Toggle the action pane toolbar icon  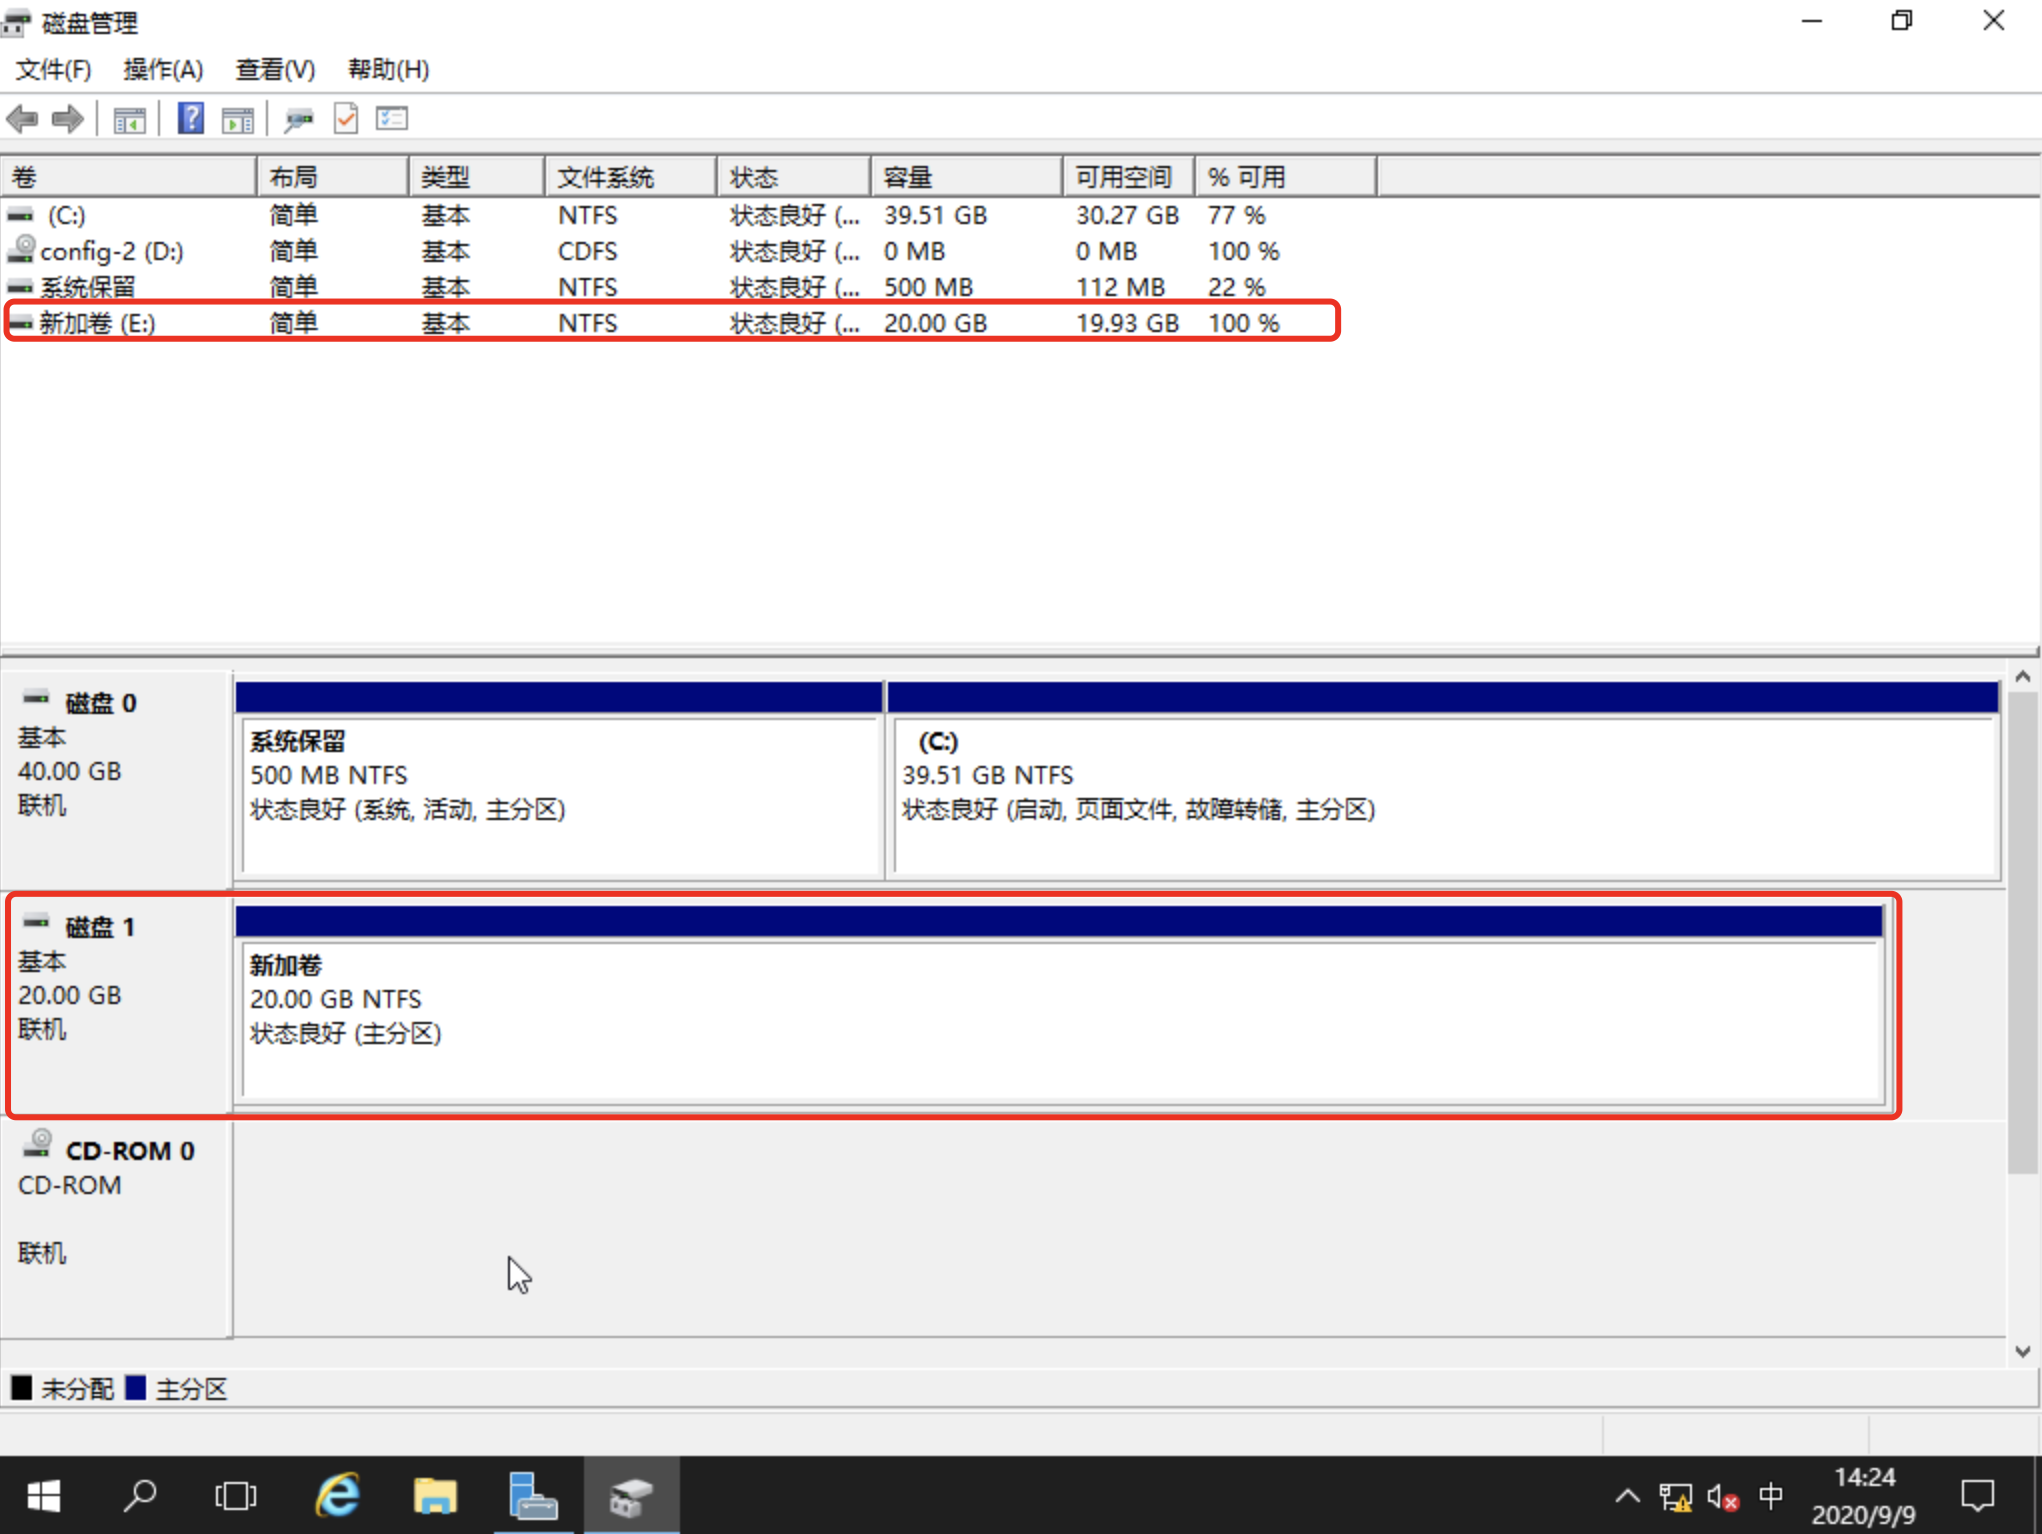pyautogui.click(x=238, y=120)
